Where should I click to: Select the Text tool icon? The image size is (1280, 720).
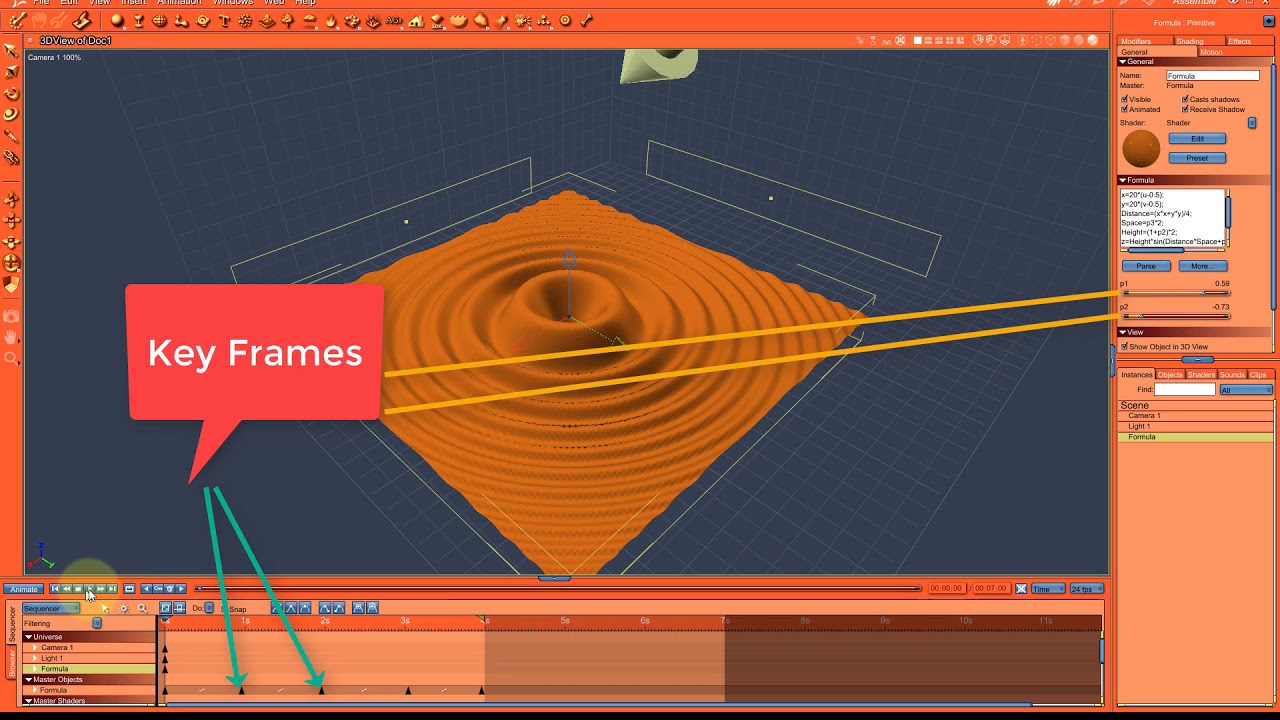click(x=225, y=20)
